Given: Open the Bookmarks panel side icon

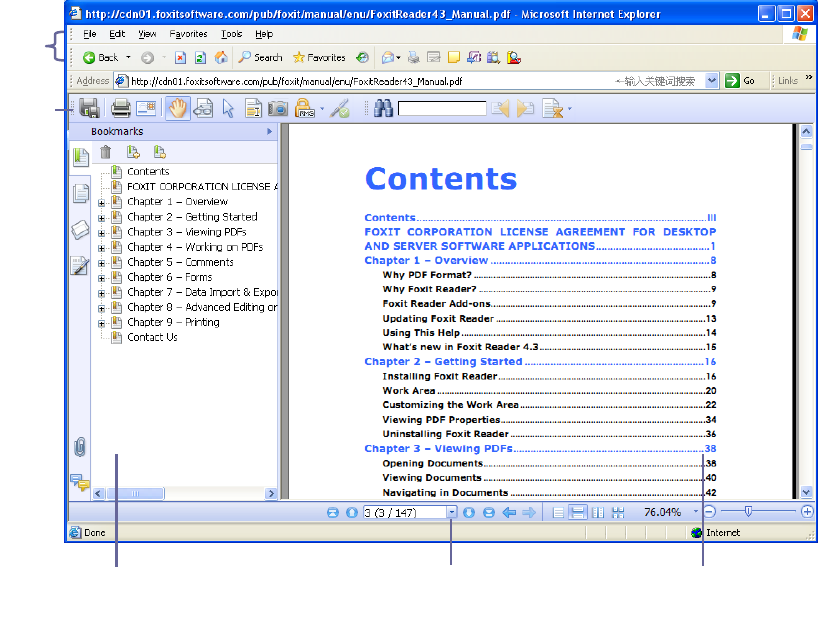Looking at the screenshot, I should click(81, 157).
